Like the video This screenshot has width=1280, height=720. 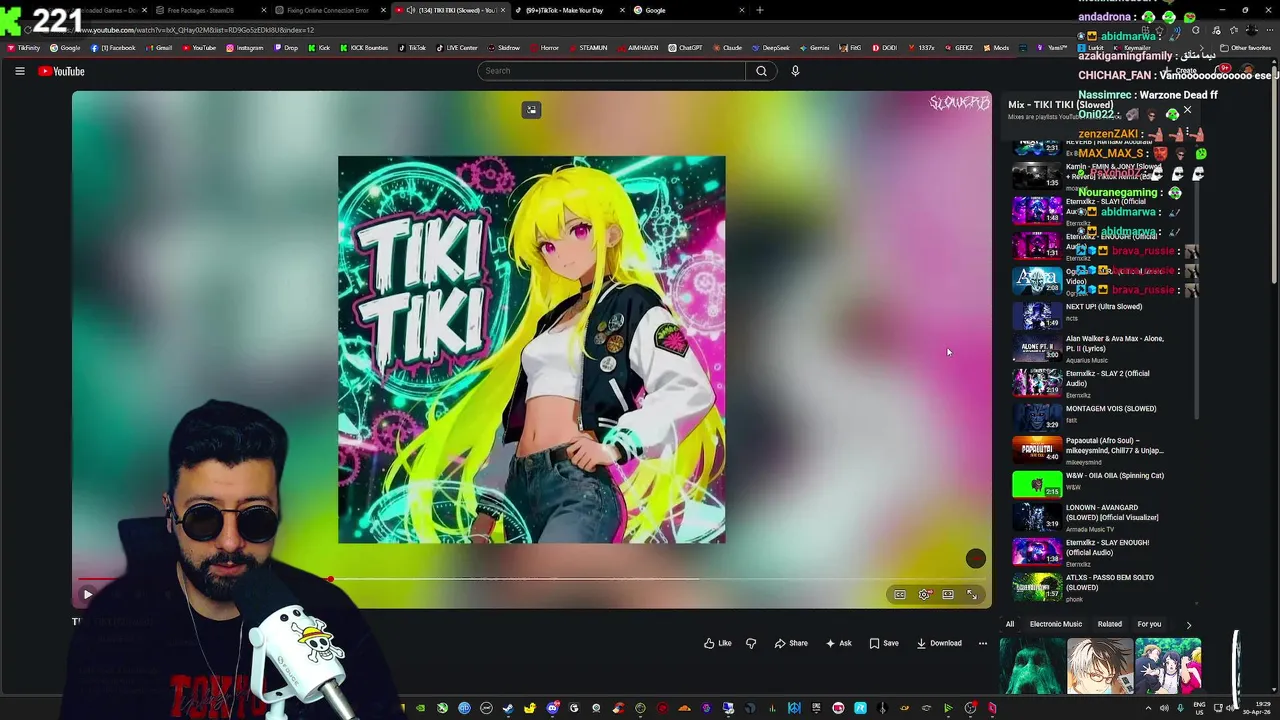[717, 643]
